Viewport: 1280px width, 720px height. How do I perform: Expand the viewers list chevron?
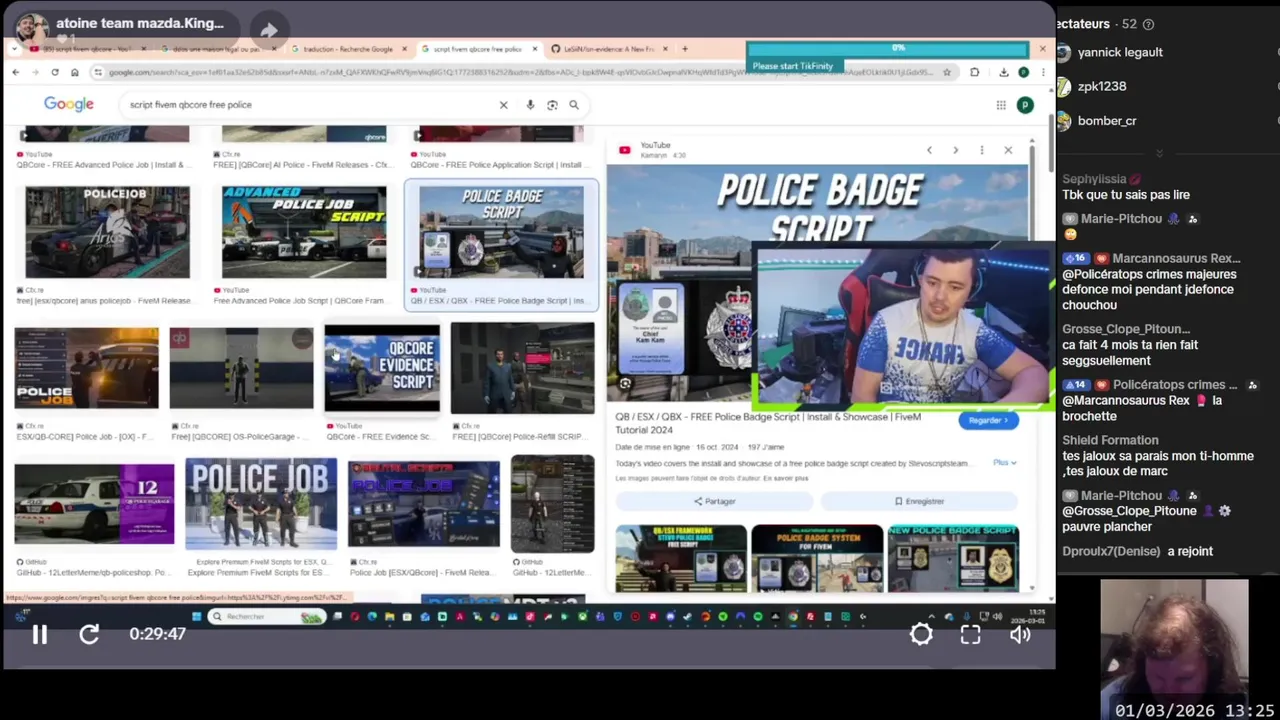1159,153
